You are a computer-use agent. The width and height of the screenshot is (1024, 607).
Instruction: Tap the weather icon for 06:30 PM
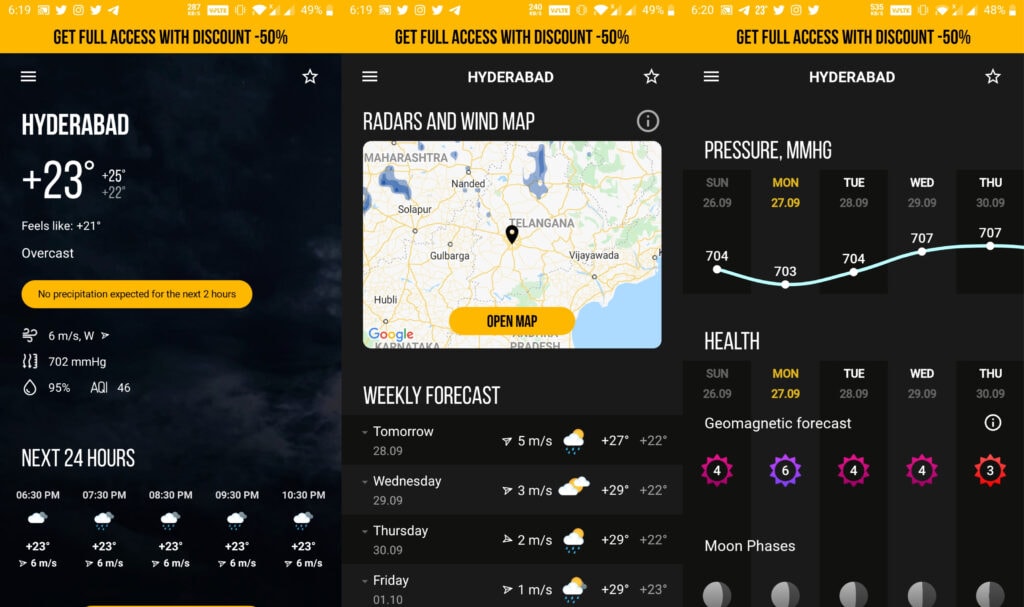point(37,518)
